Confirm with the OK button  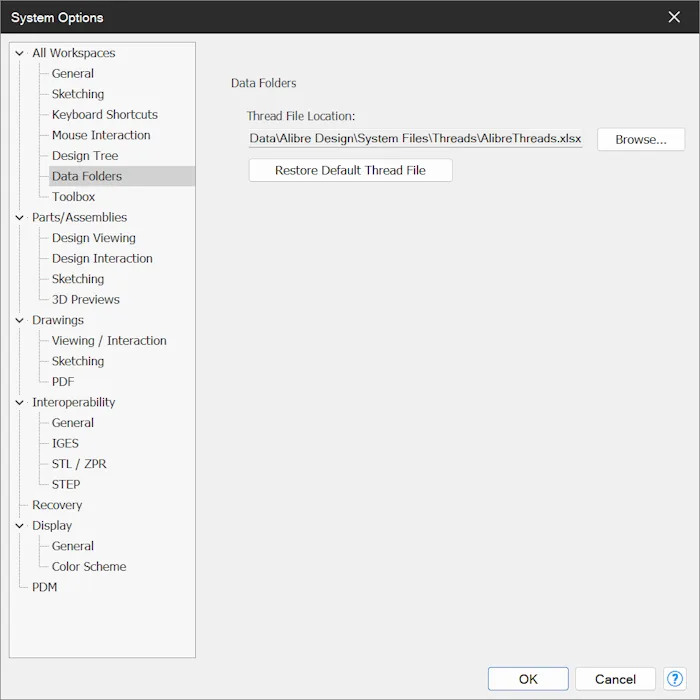point(528,679)
